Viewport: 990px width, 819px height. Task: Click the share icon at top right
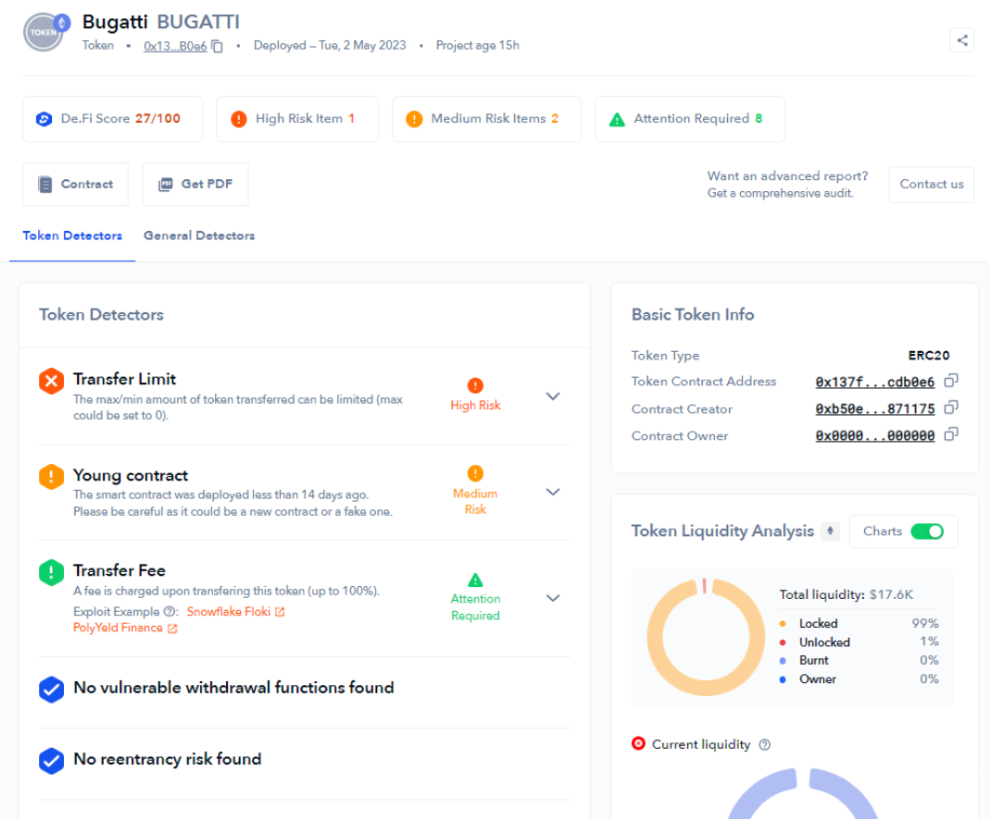[962, 40]
